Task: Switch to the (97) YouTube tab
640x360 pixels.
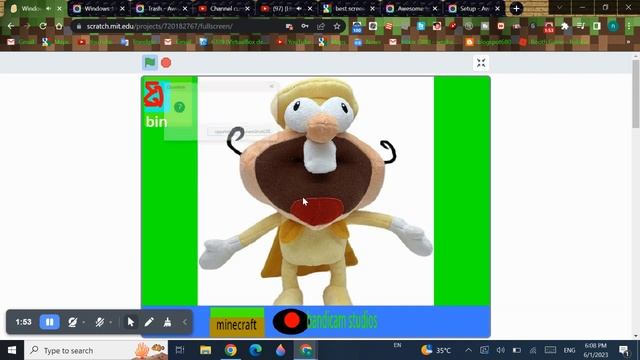Action: click(286, 9)
